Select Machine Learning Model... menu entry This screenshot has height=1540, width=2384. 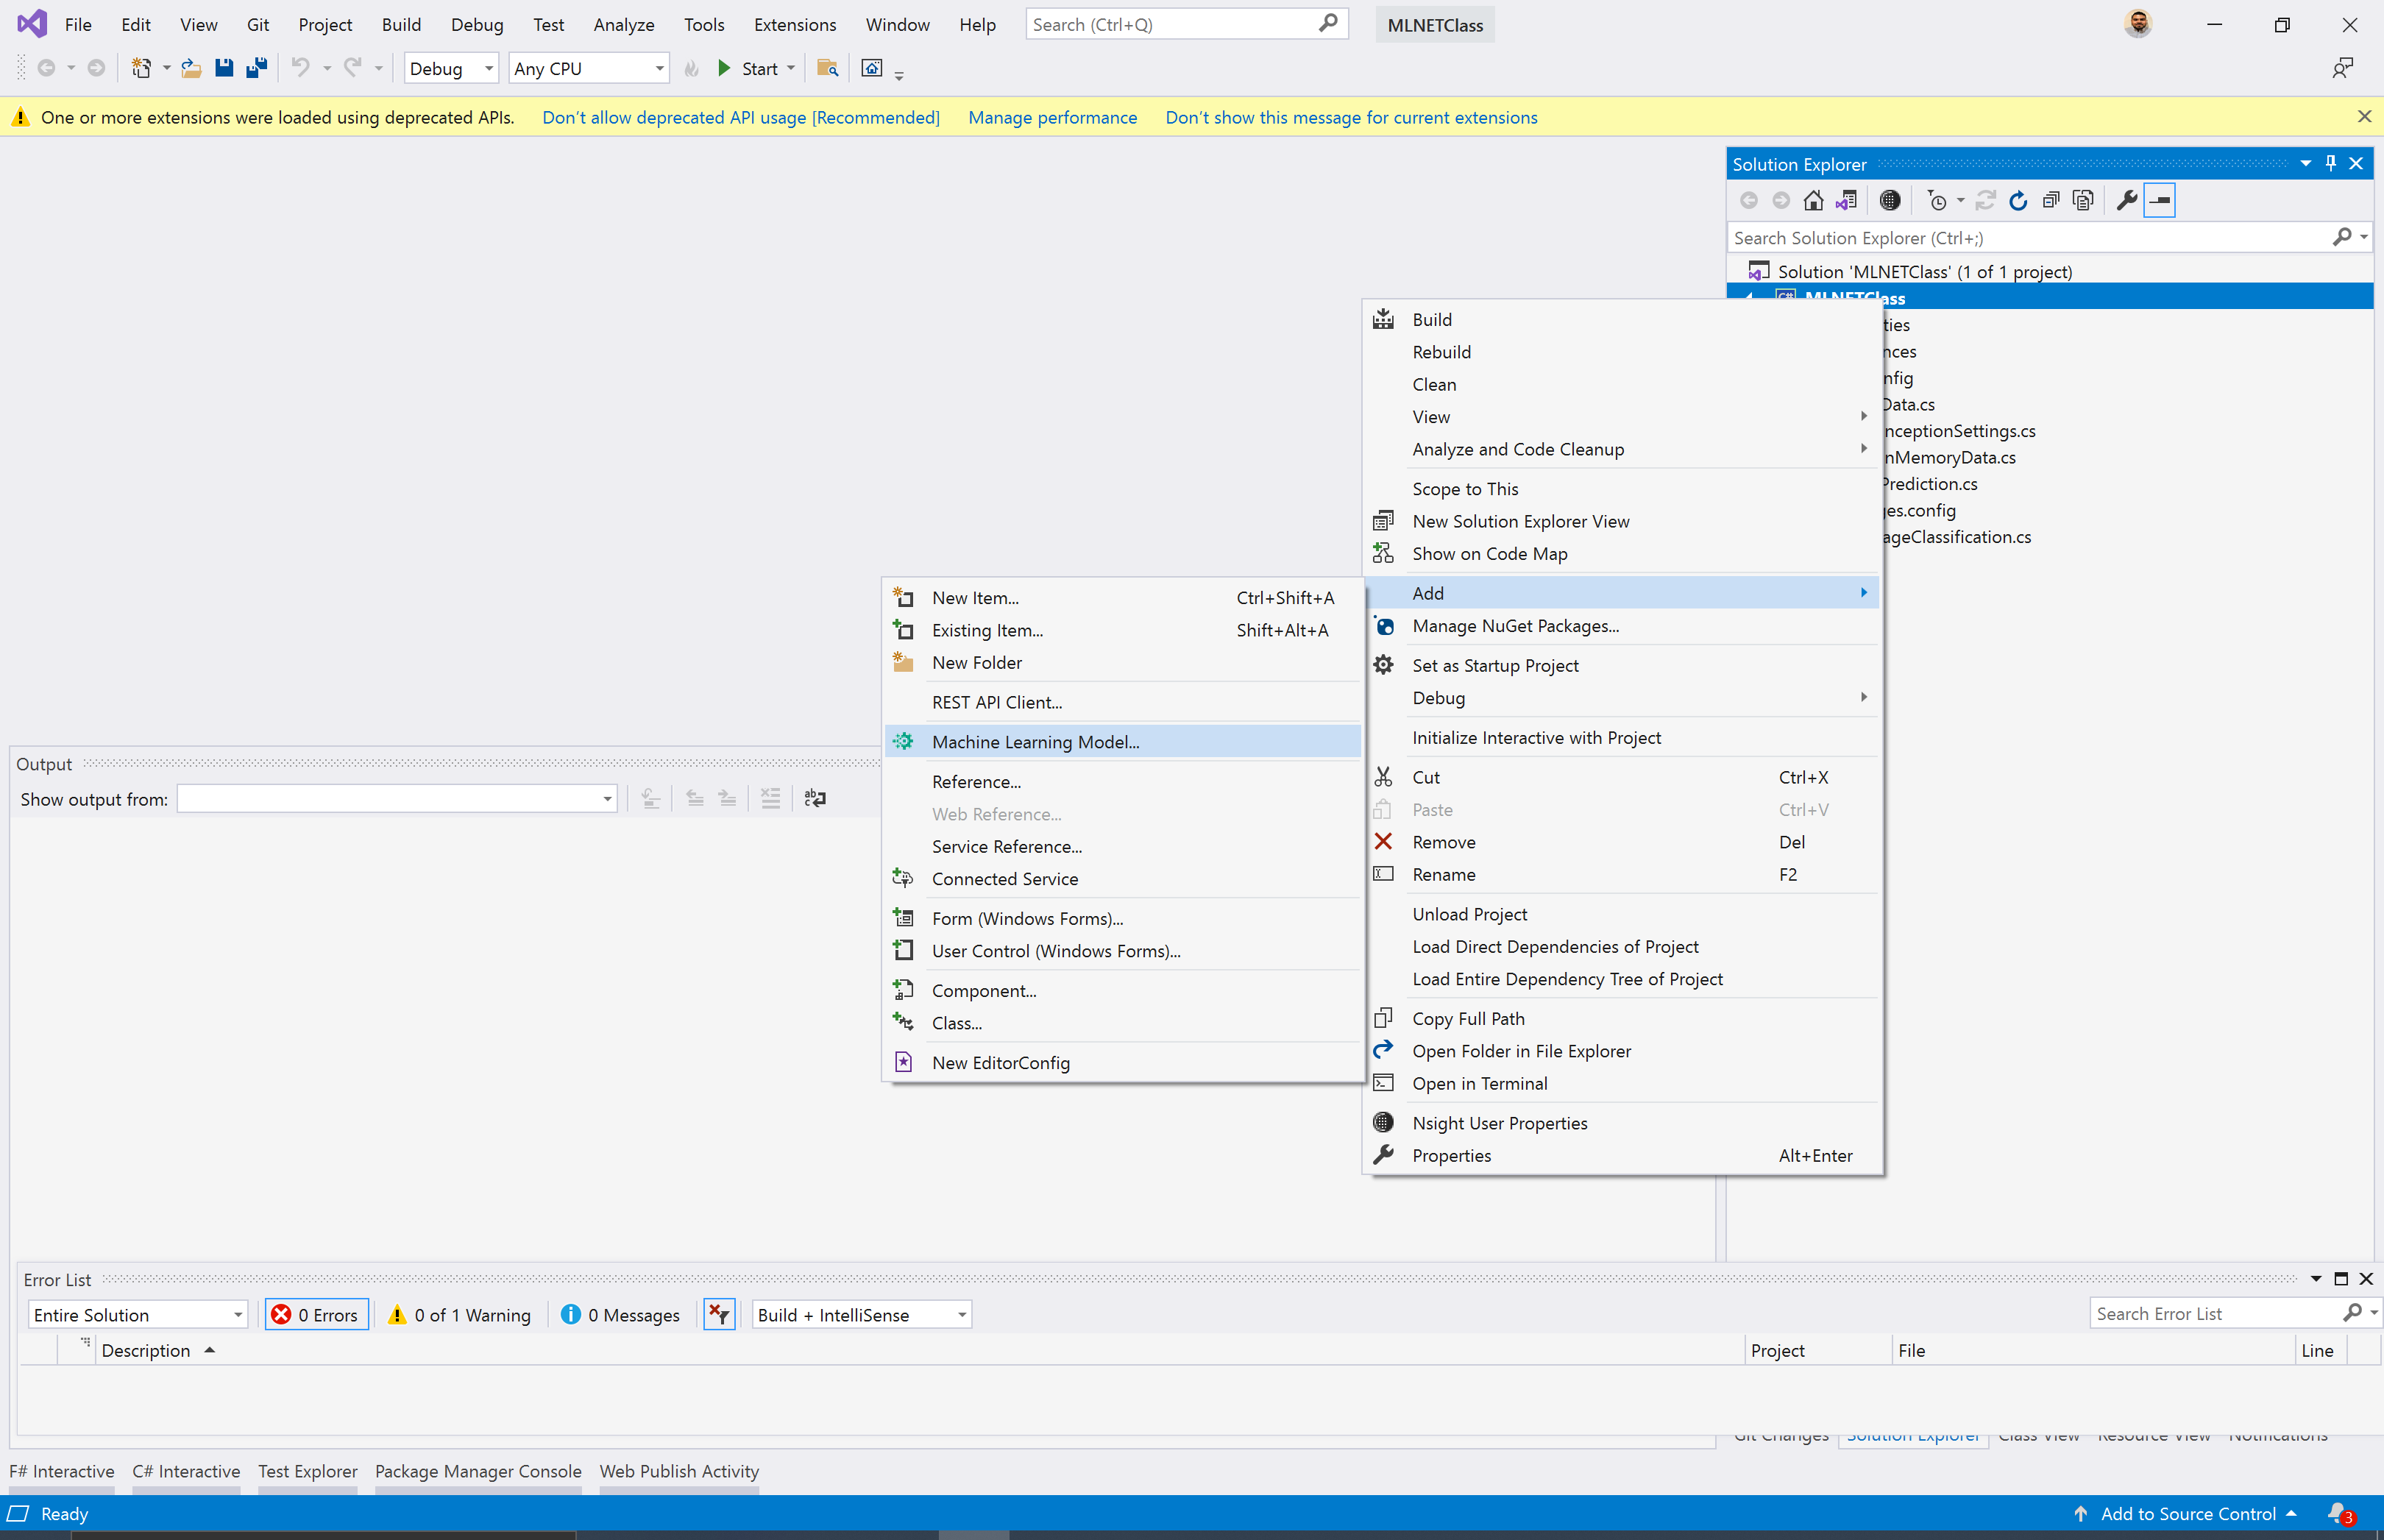coord(1035,741)
